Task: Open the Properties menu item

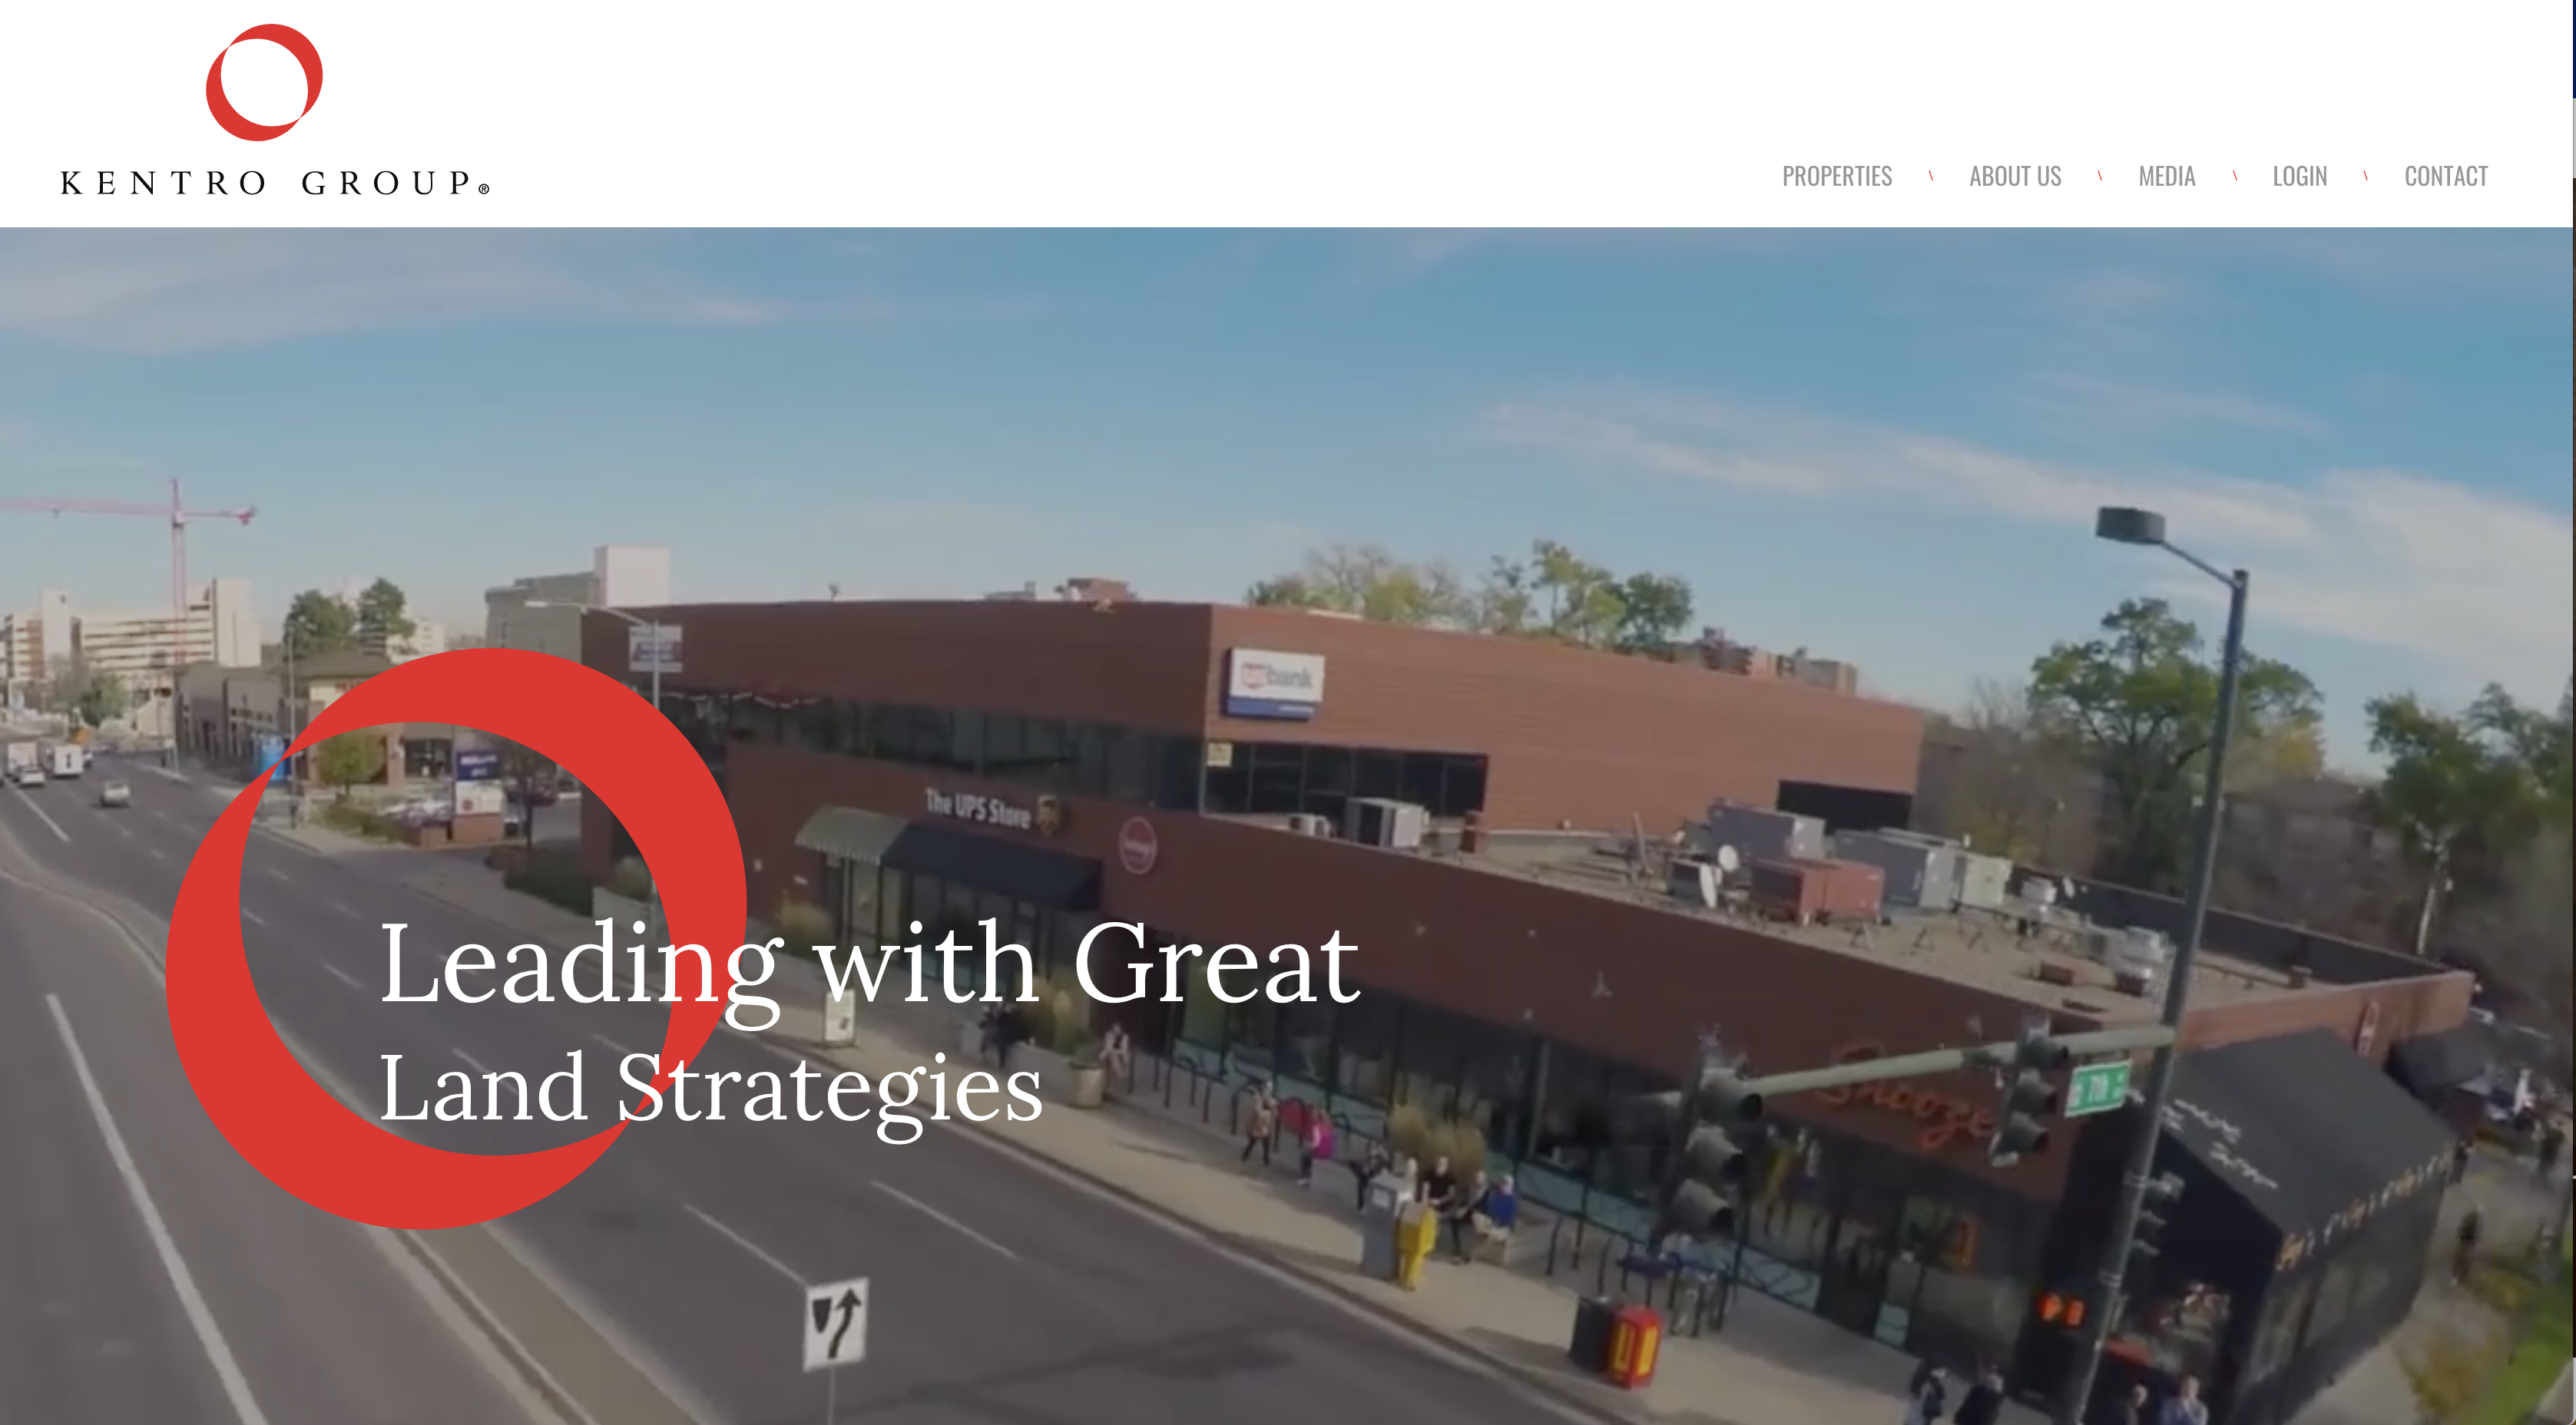Action: pos(1837,176)
